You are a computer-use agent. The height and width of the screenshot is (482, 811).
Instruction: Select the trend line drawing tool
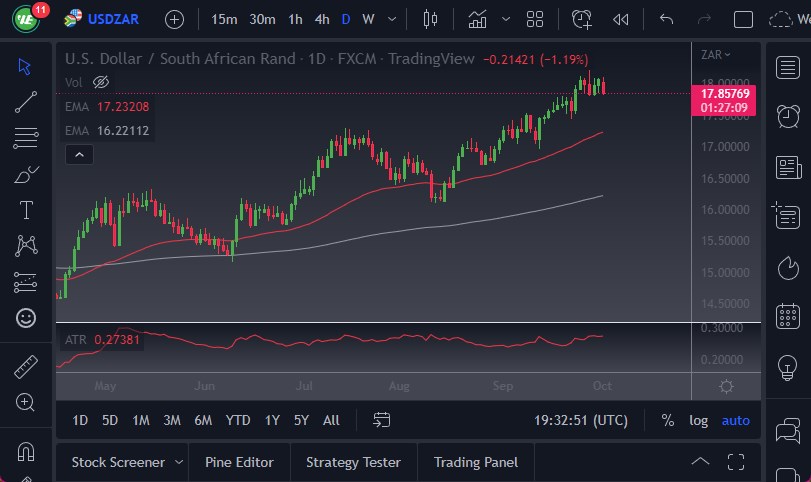tap(26, 101)
